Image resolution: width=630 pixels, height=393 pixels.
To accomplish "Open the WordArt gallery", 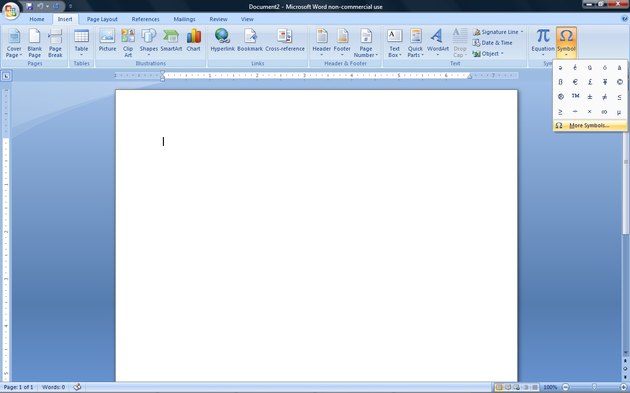I will coord(438,43).
